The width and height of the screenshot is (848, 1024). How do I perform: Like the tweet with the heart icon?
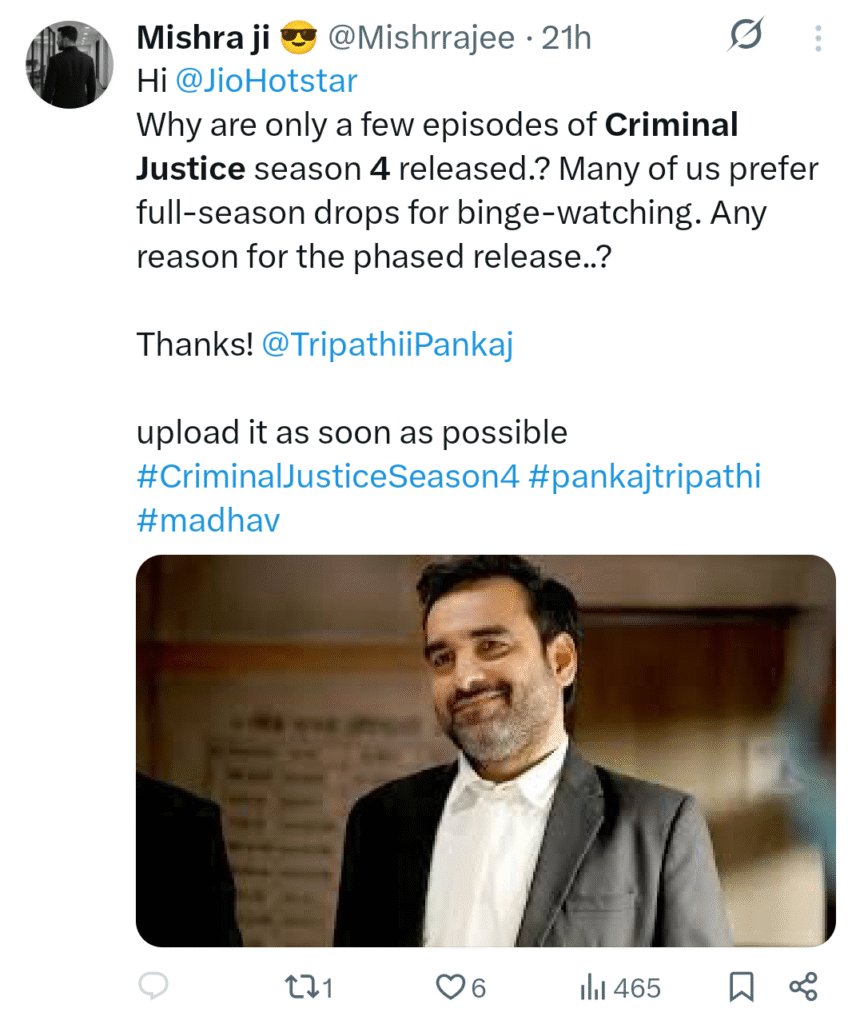[449, 988]
